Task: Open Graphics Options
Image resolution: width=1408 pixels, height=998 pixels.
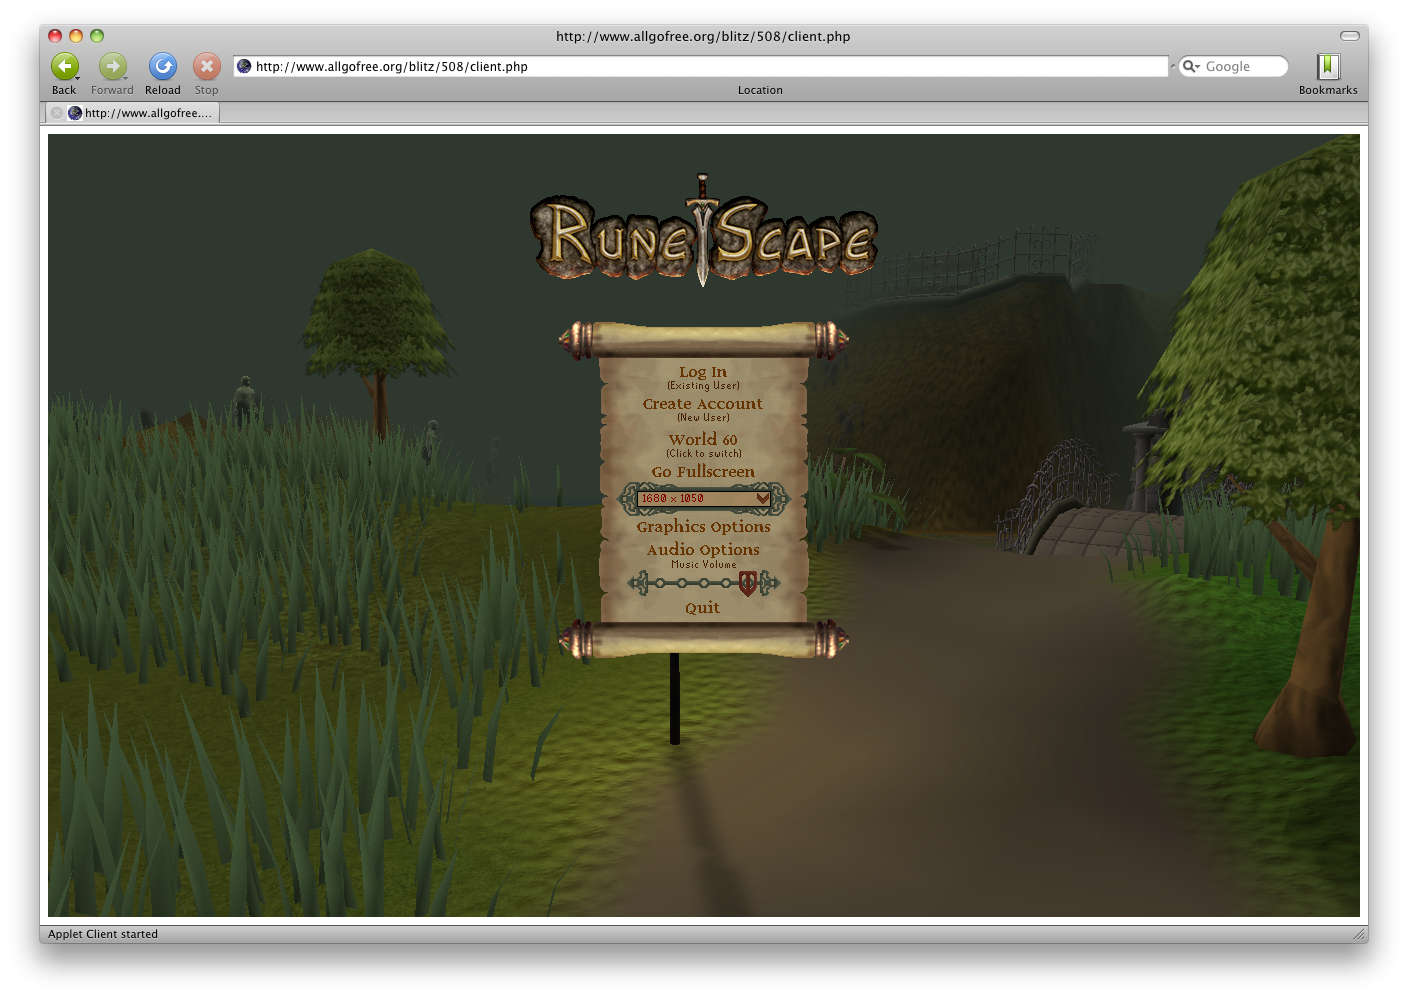Action: click(703, 527)
